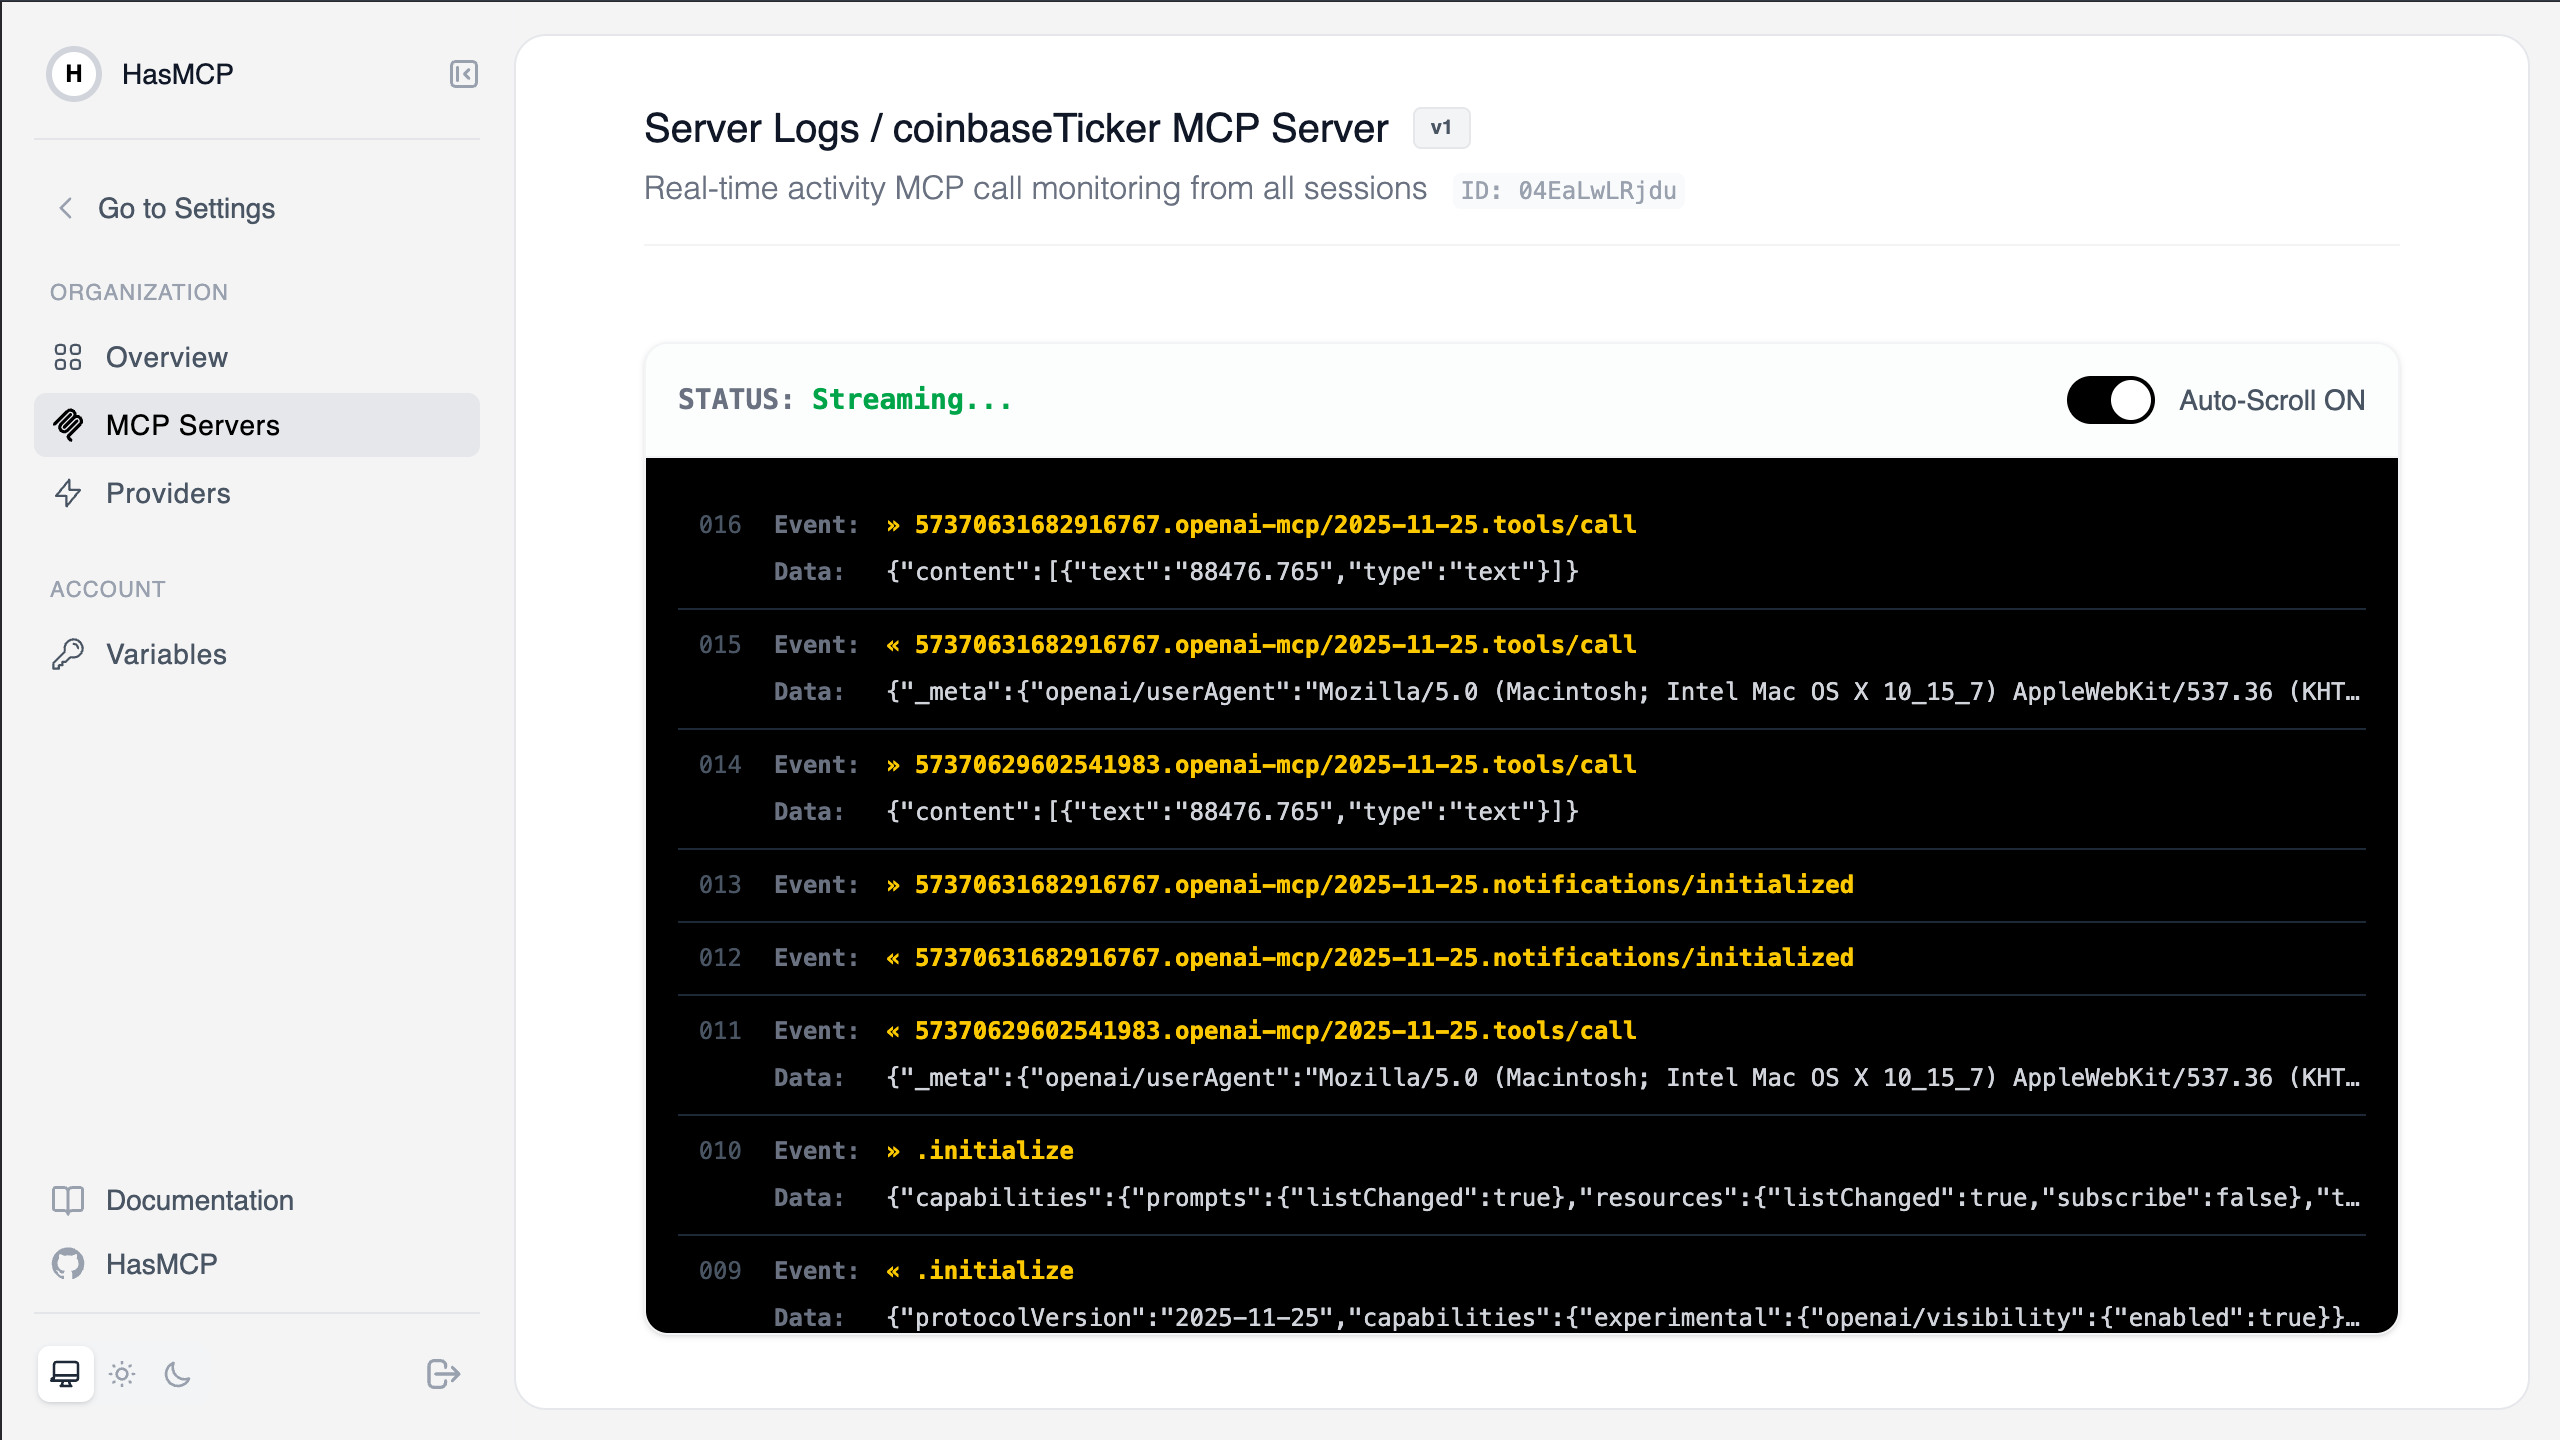Viewport: 2560px width, 1440px height.
Task: Click the Go to Settings link
Action: point(186,208)
